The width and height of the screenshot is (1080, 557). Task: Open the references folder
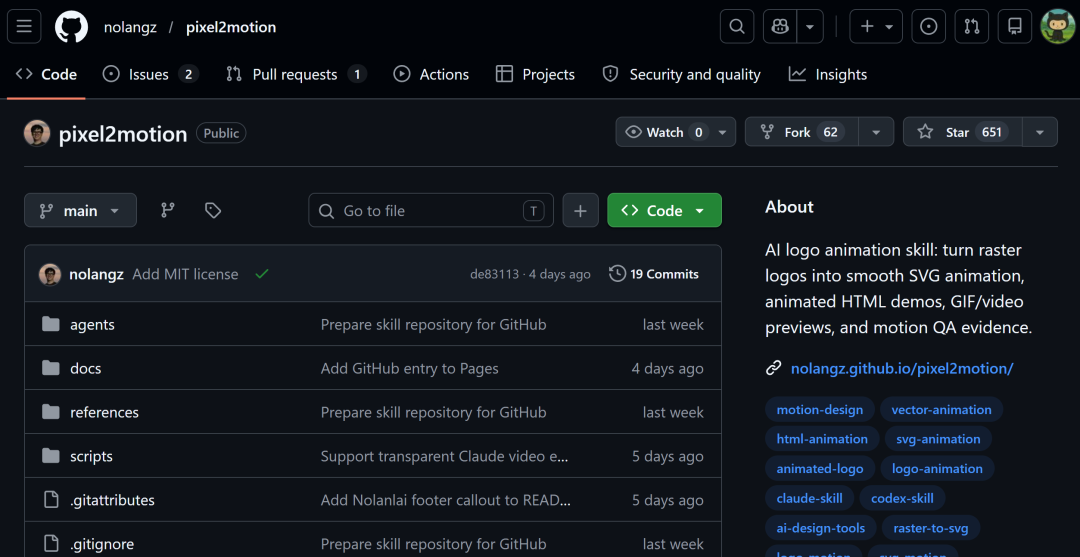point(104,412)
